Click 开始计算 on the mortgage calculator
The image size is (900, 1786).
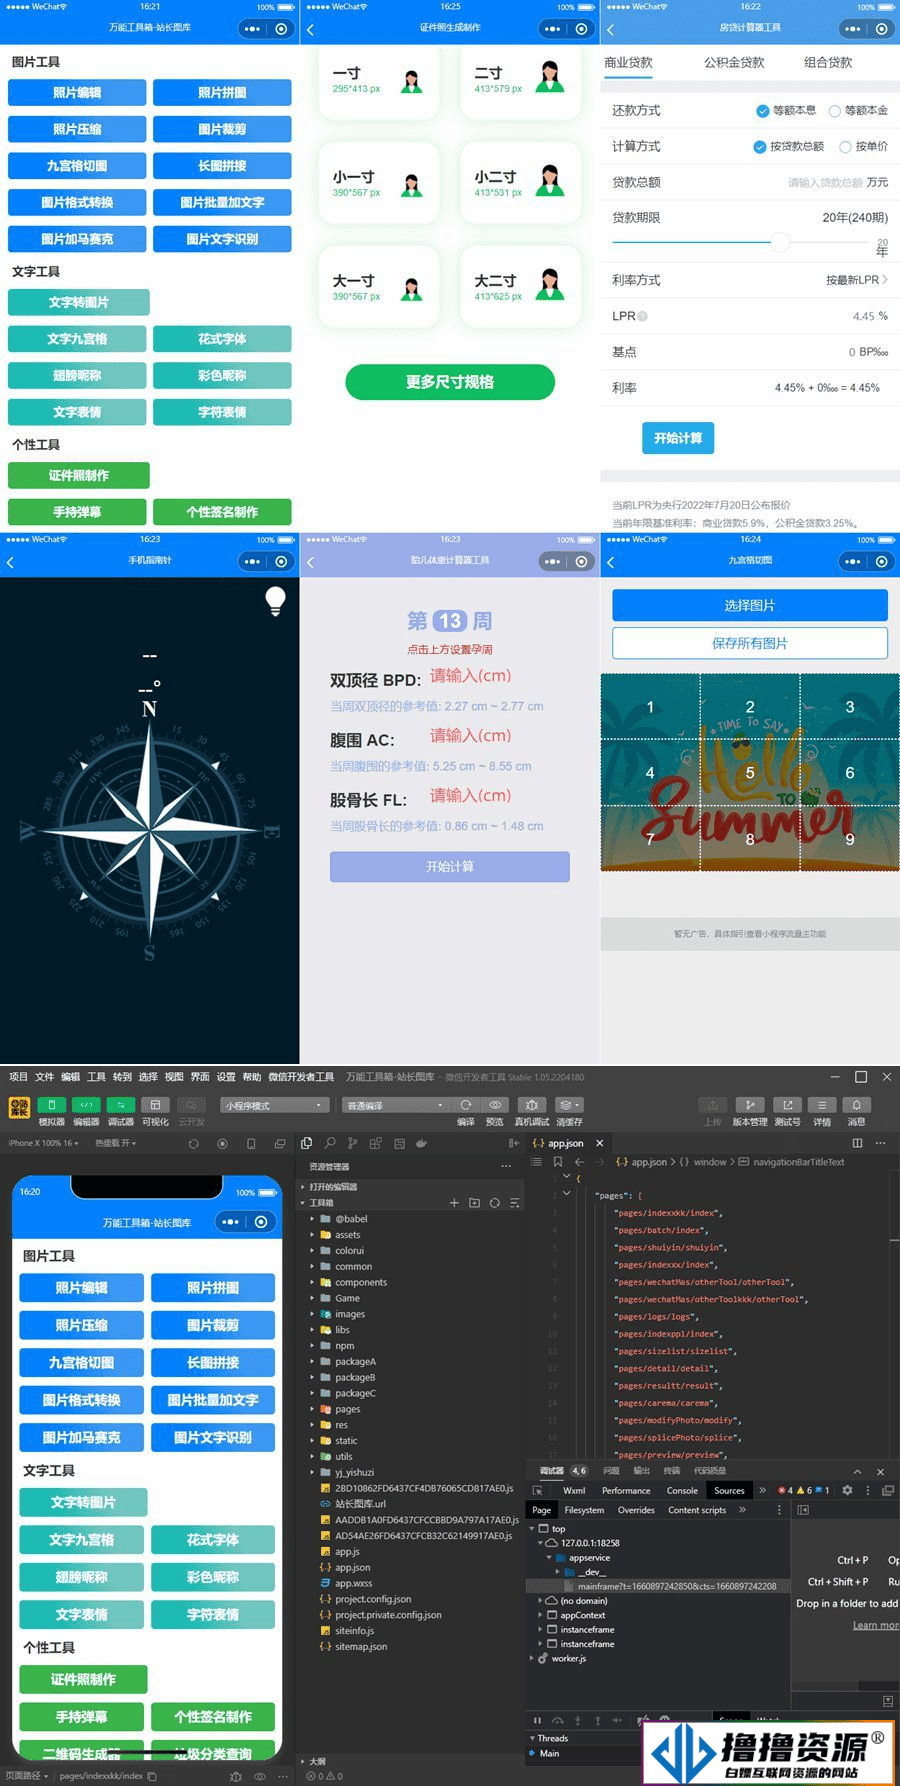pyautogui.click(x=678, y=438)
